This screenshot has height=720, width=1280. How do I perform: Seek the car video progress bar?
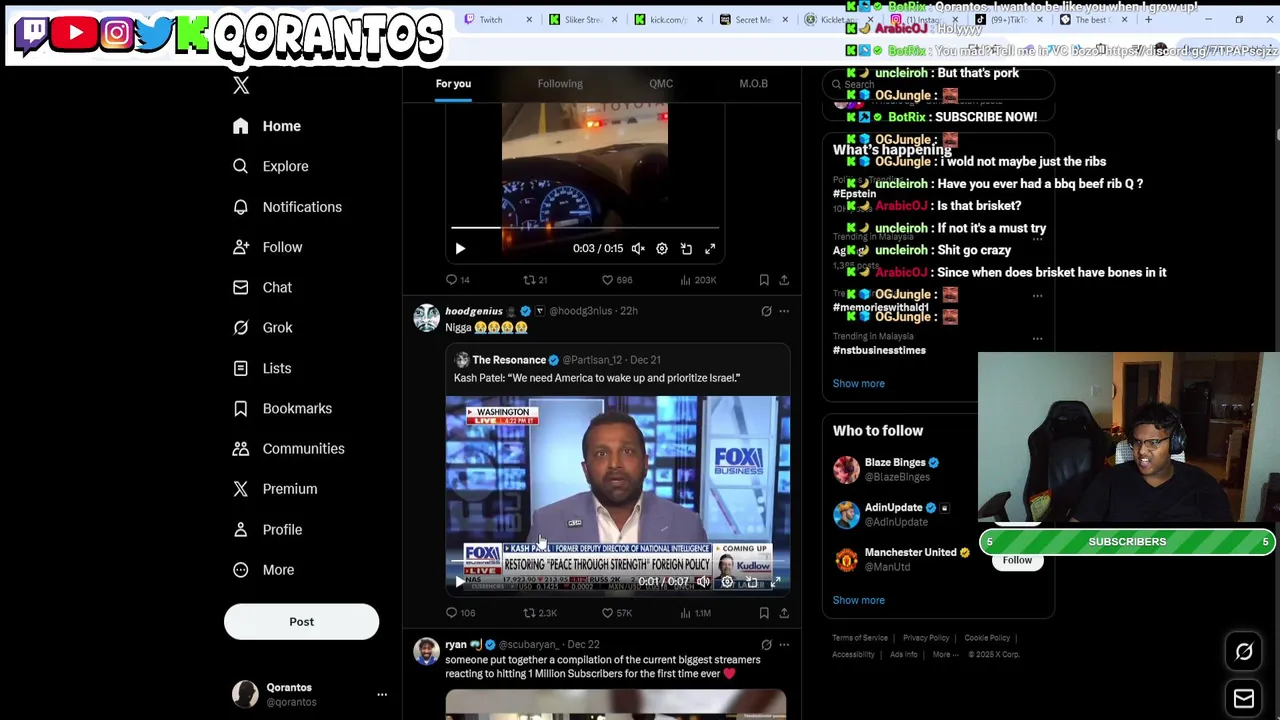pos(585,228)
